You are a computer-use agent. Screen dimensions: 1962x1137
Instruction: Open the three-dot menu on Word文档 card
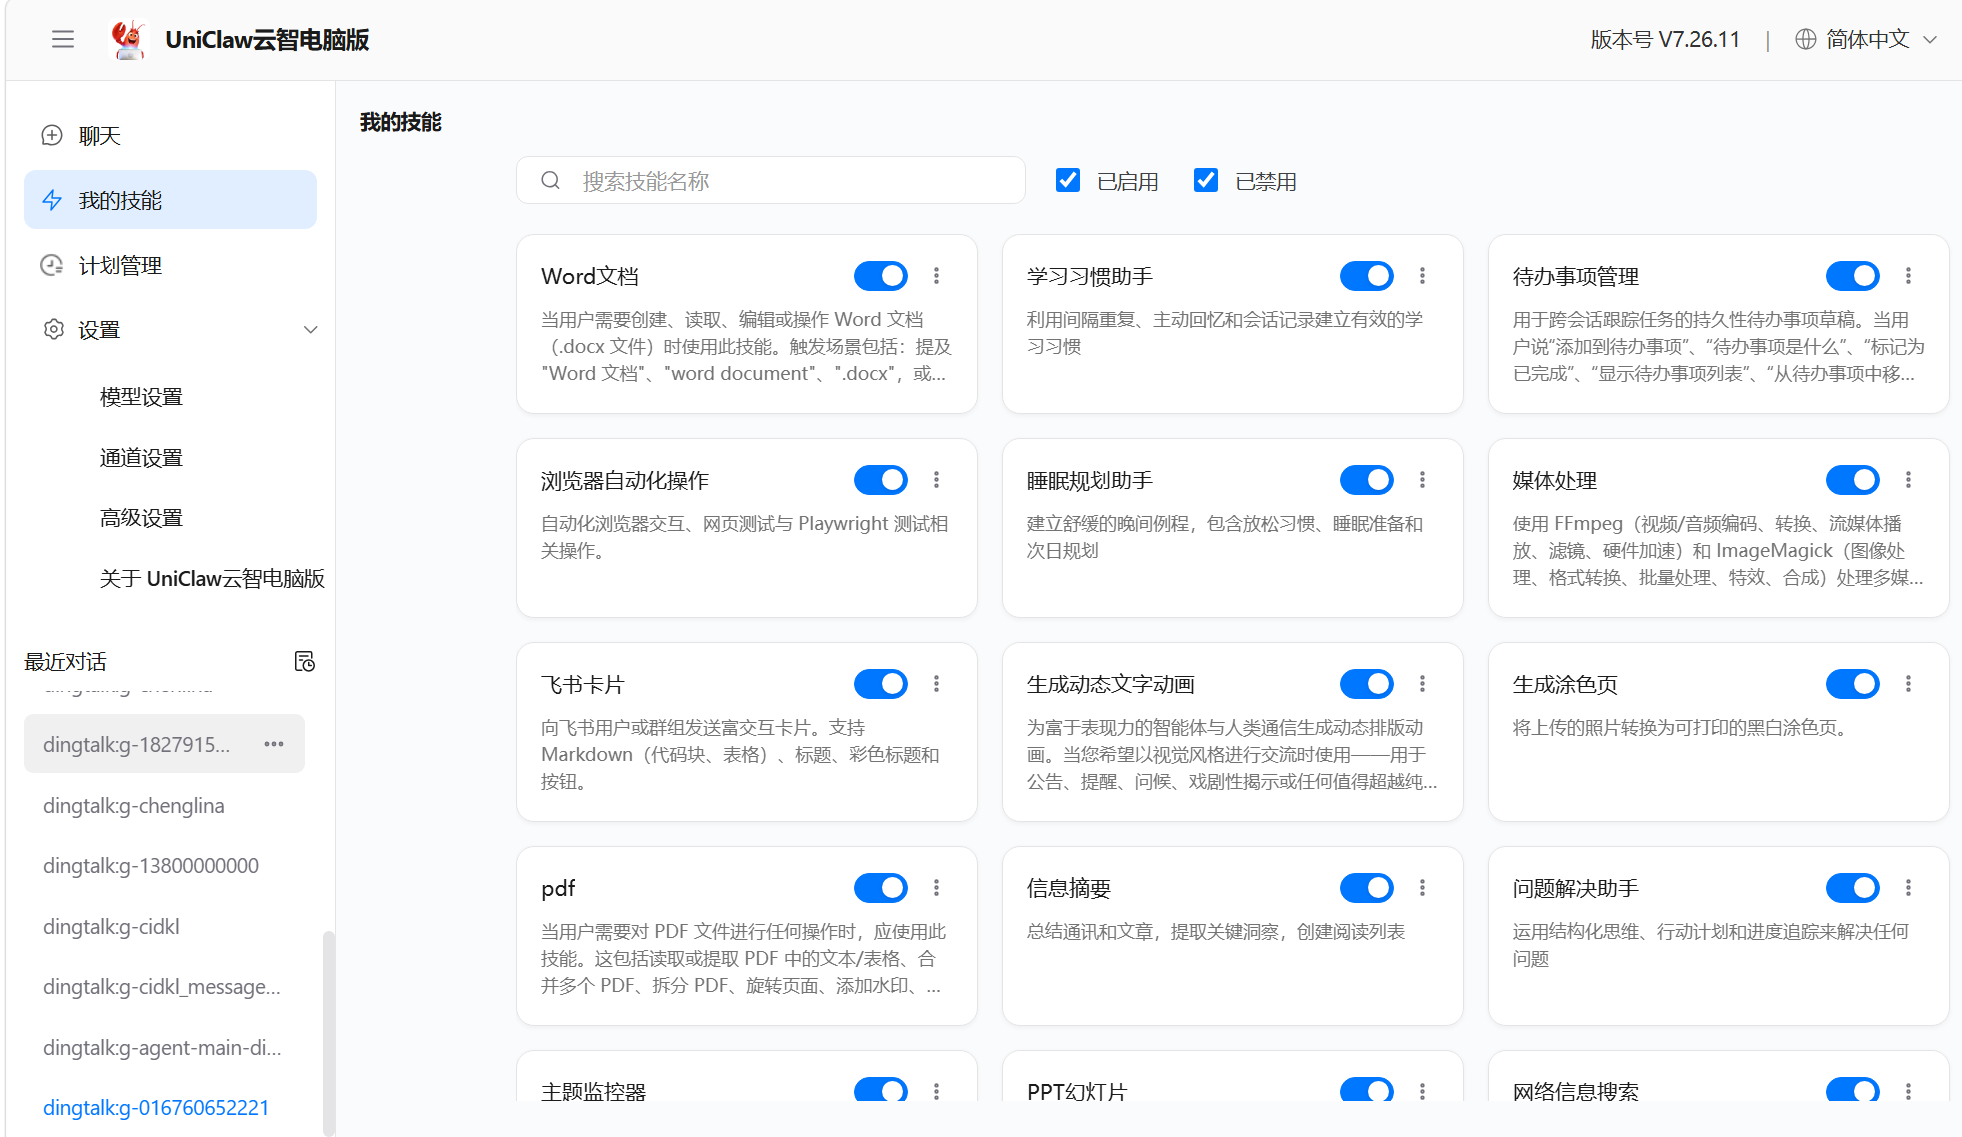pyautogui.click(x=937, y=276)
